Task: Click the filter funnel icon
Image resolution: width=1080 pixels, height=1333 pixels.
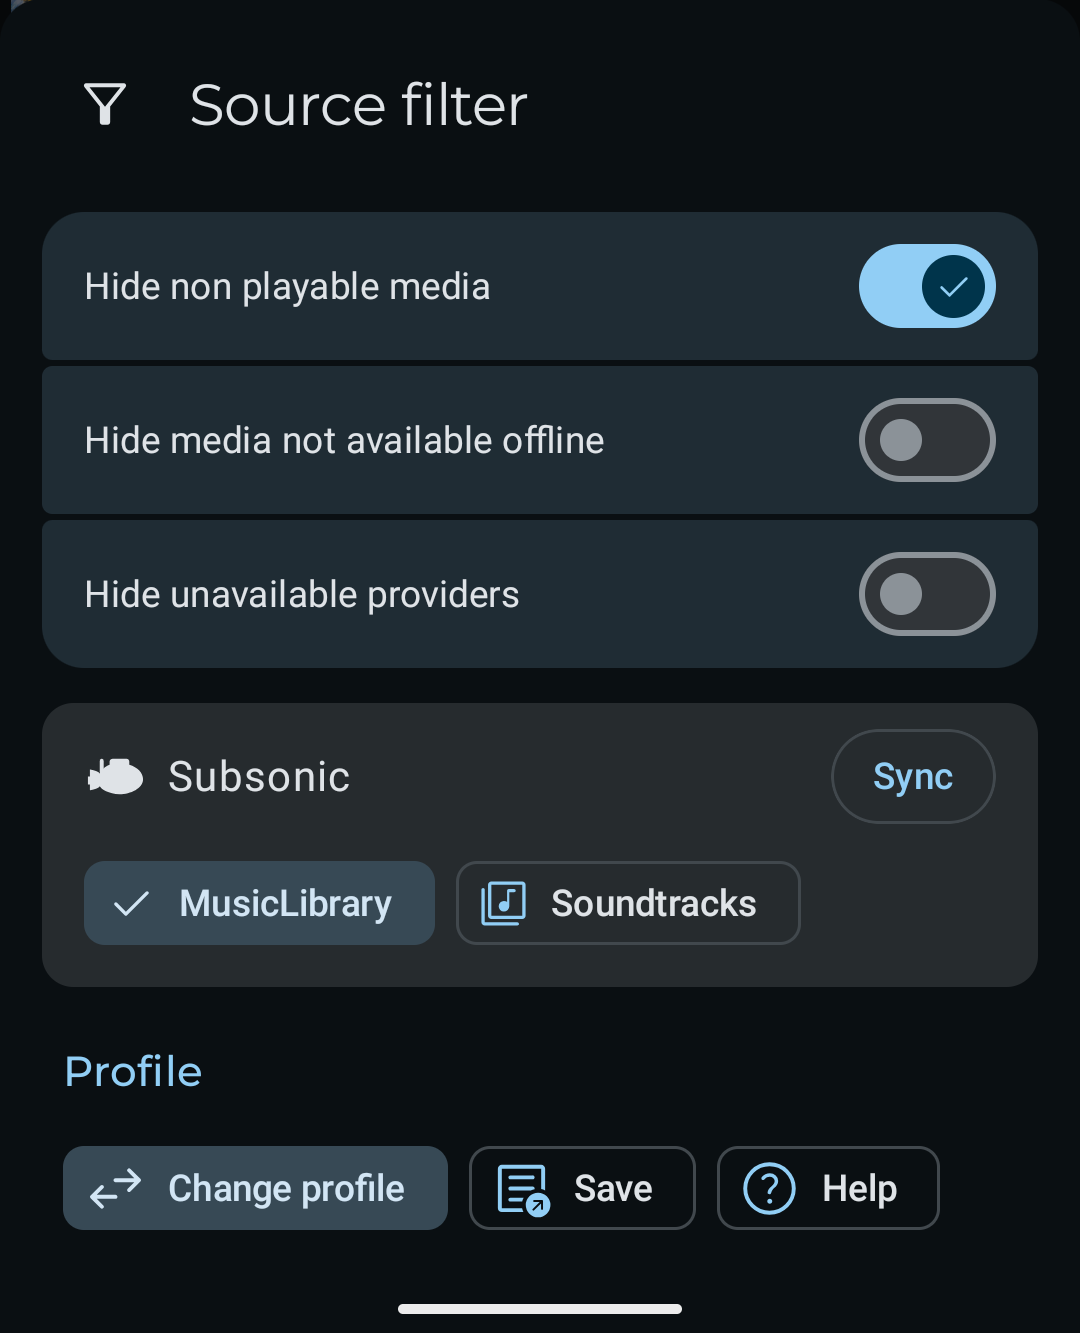Action: (105, 104)
